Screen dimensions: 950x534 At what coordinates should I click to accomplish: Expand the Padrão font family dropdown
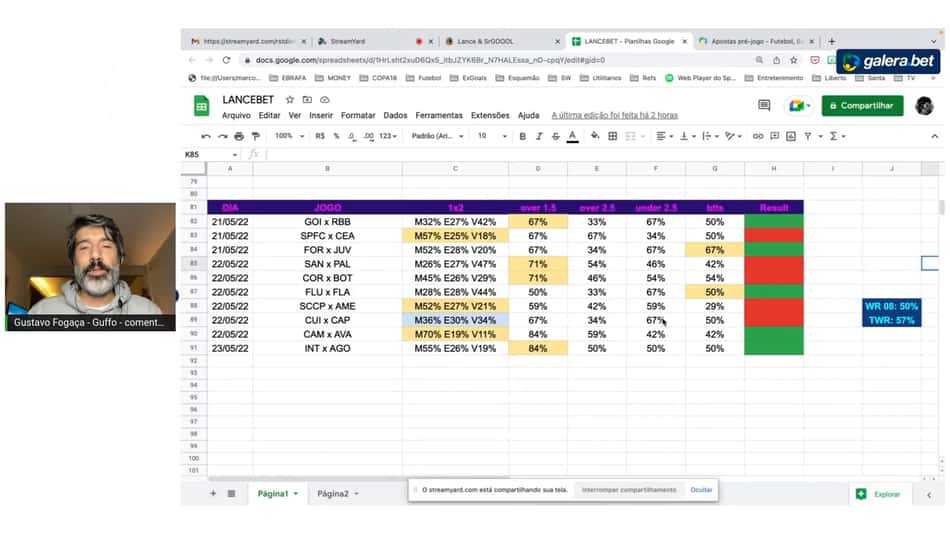(x=437, y=136)
